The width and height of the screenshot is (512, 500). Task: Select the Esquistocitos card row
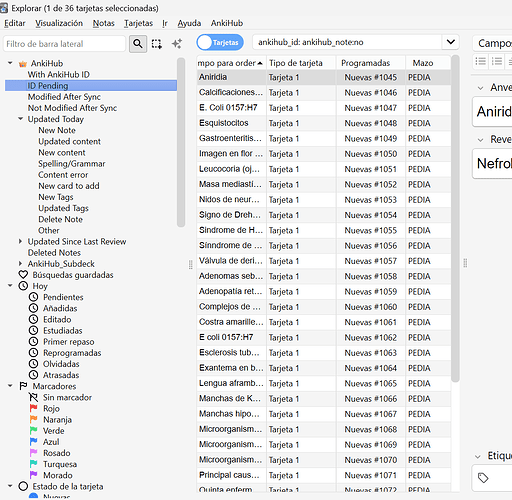(x=324, y=123)
